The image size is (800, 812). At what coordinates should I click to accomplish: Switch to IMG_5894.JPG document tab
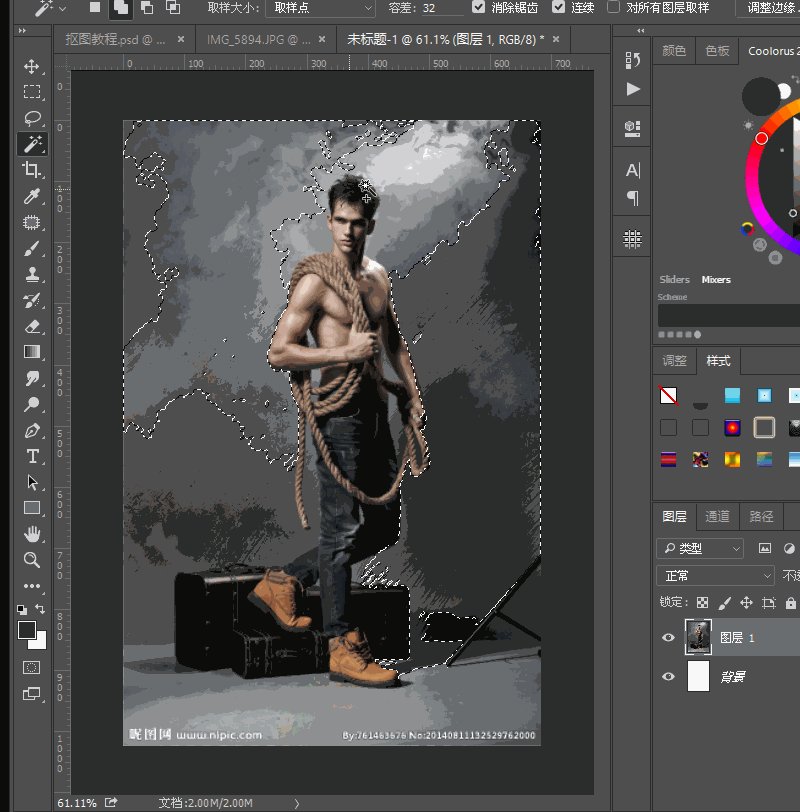click(x=258, y=39)
